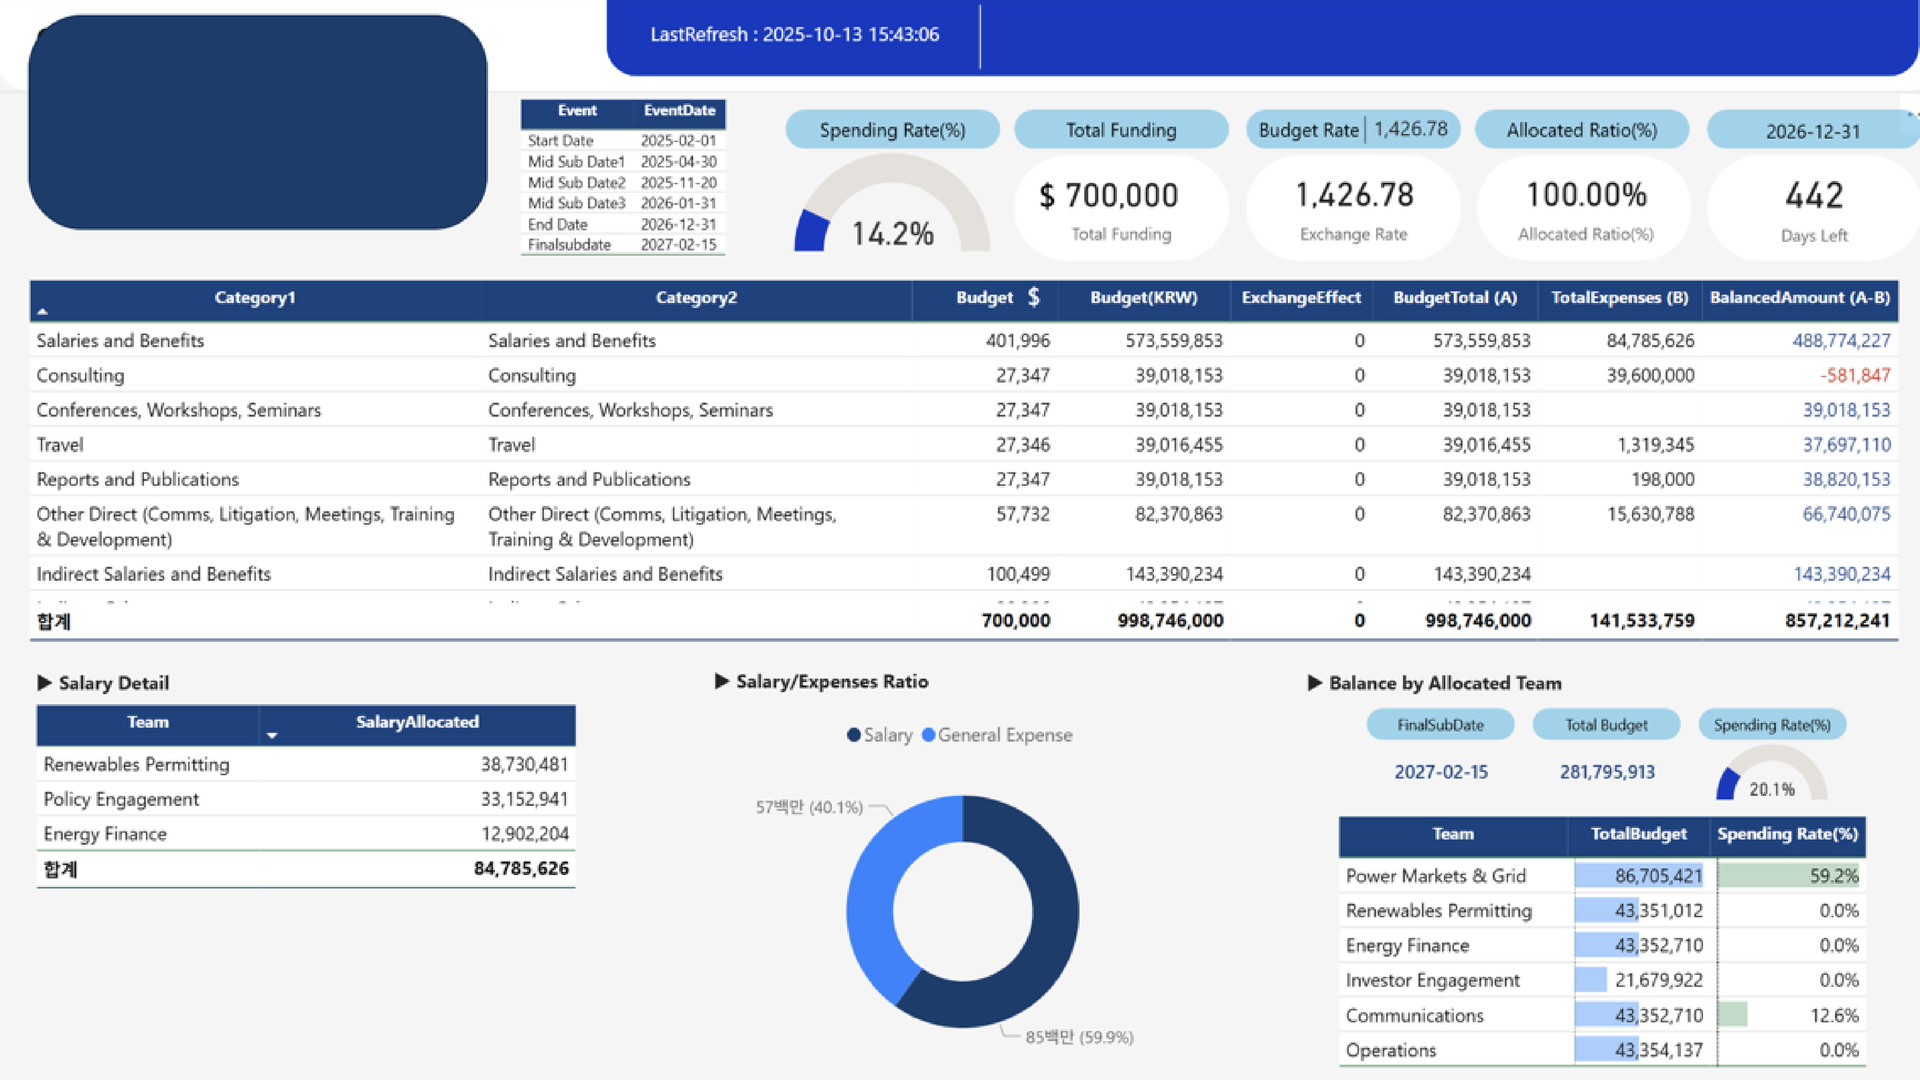Select the Power Markets & Grid row
The image size is (1920, 1080).
pyautogui.click(x=1436, y=876)
